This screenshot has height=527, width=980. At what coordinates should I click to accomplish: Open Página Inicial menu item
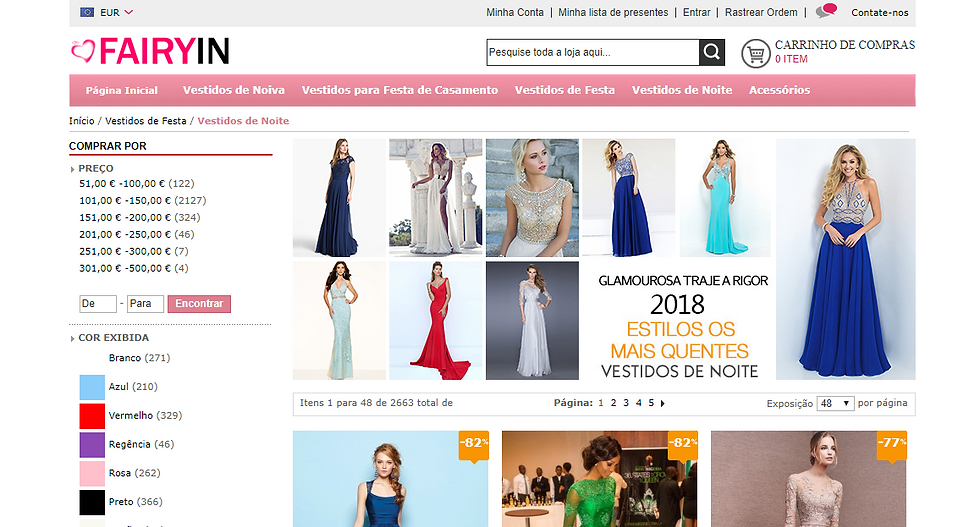[122, 90]
